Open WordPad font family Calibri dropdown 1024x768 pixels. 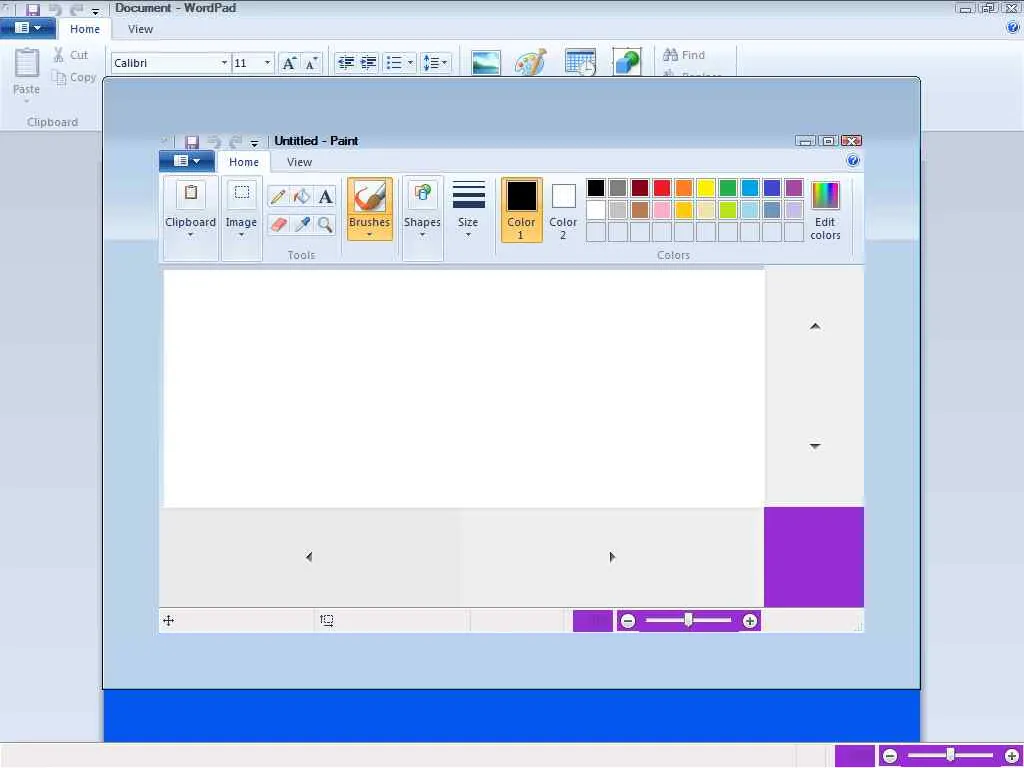pos(224,63)
